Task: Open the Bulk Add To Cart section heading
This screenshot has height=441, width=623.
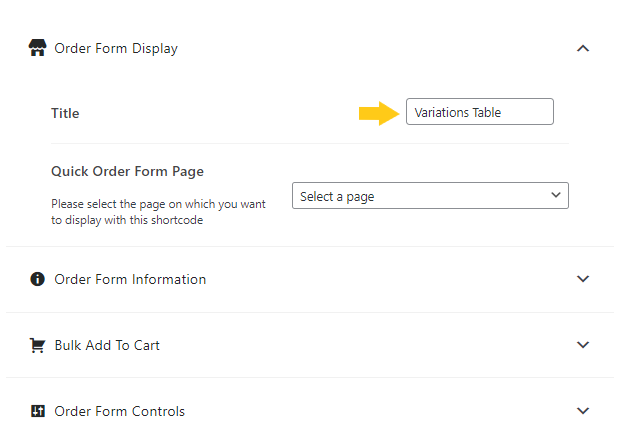Action: pyautogui.click(x=107, y=345)
